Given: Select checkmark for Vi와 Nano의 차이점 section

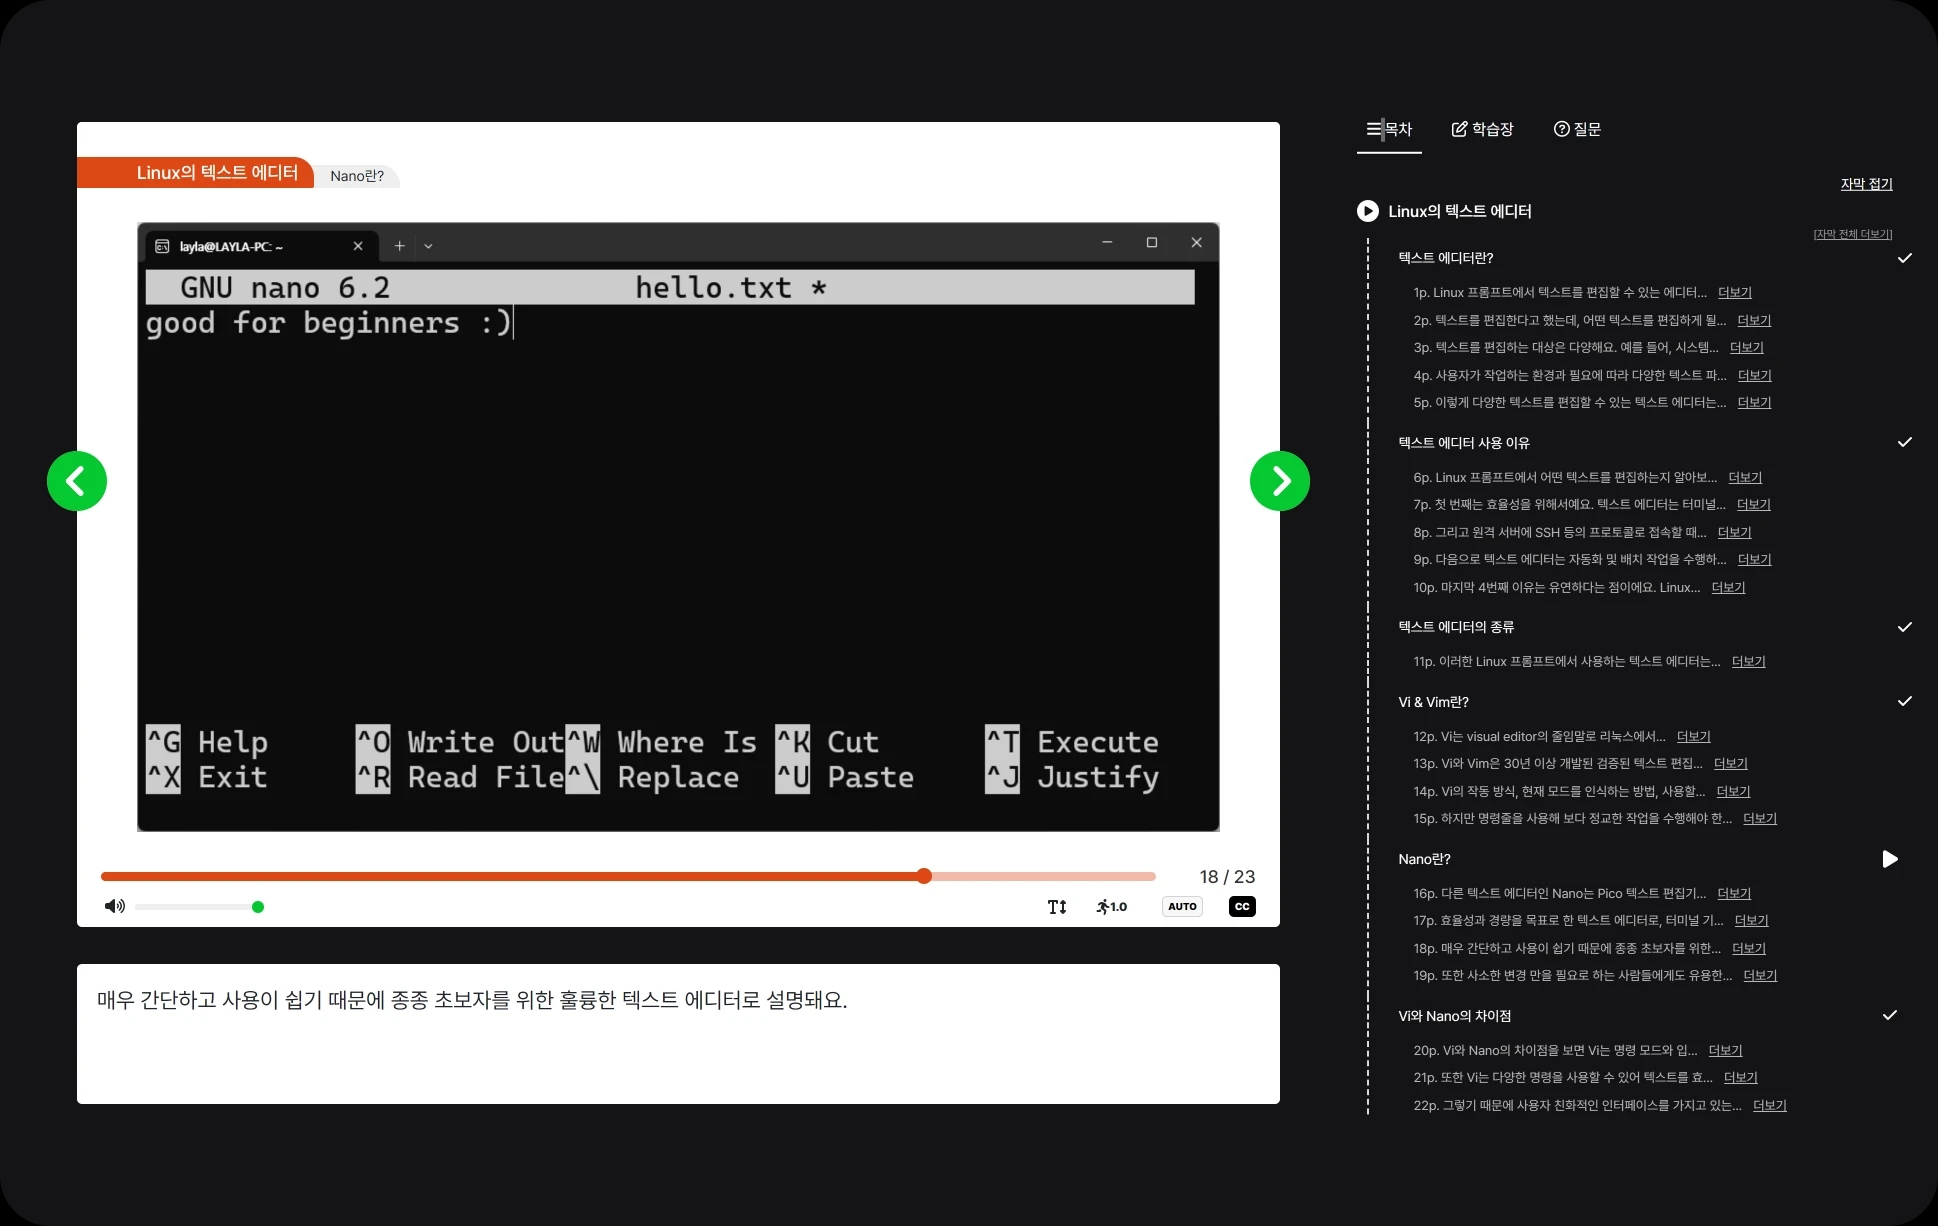Looking at the screenshot, I should coord(1889,1015).
